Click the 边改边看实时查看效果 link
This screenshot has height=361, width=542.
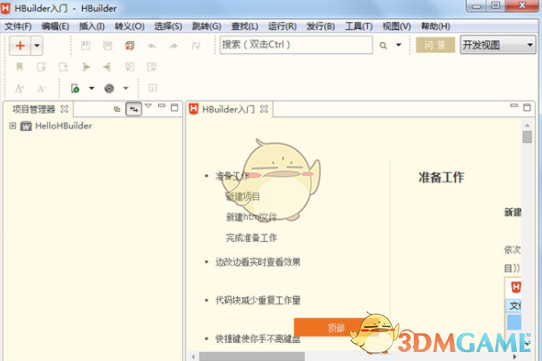258,262
